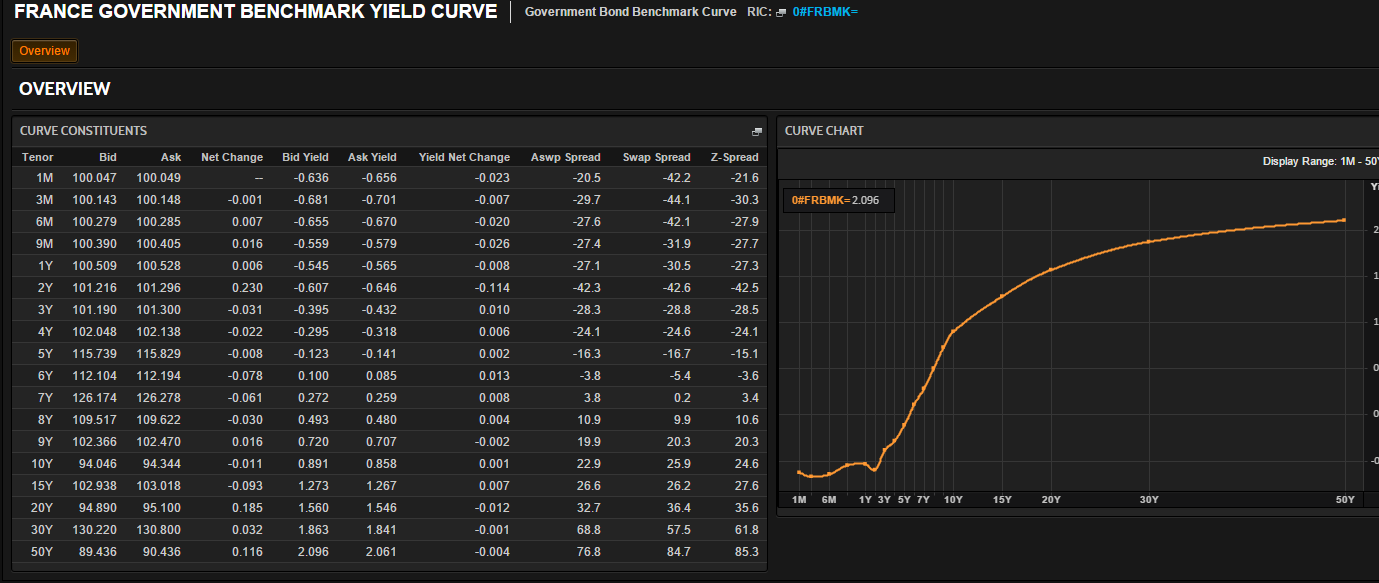Click Z-Spread 10.6 in 8Y row
This screenshot has height=583, width=1379.
point(747,420)
